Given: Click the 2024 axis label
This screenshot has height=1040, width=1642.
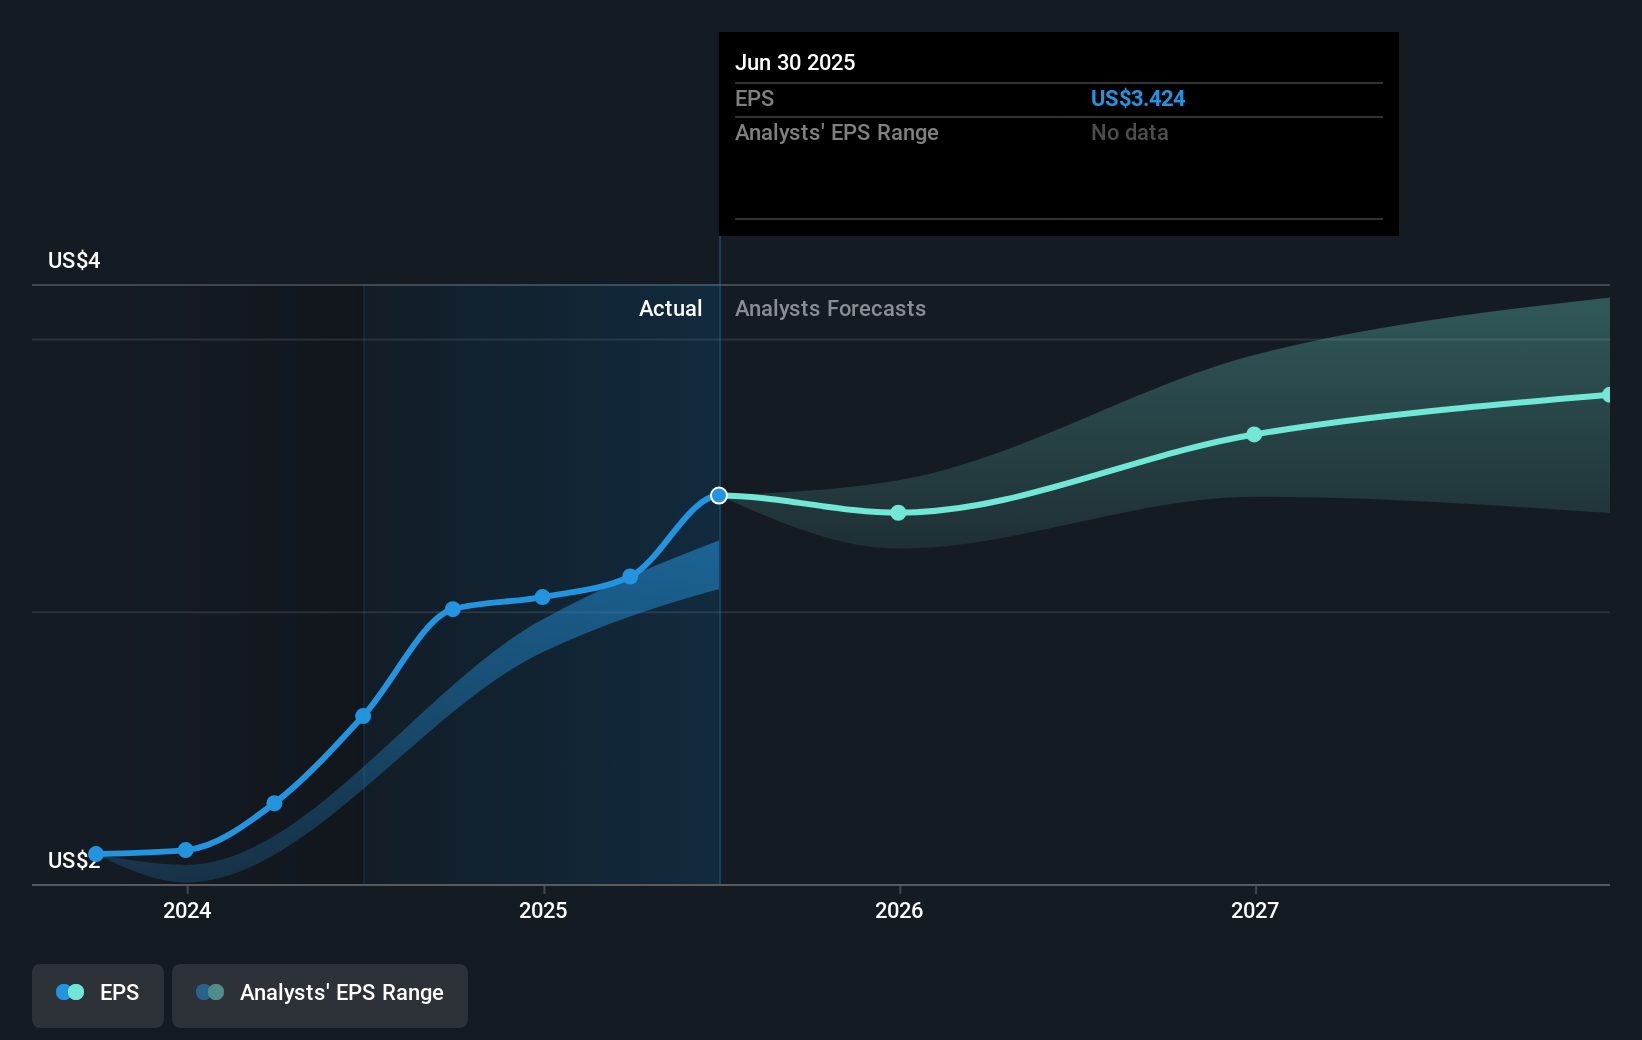Looking at the screenshot, I should [x=186, y=910].
